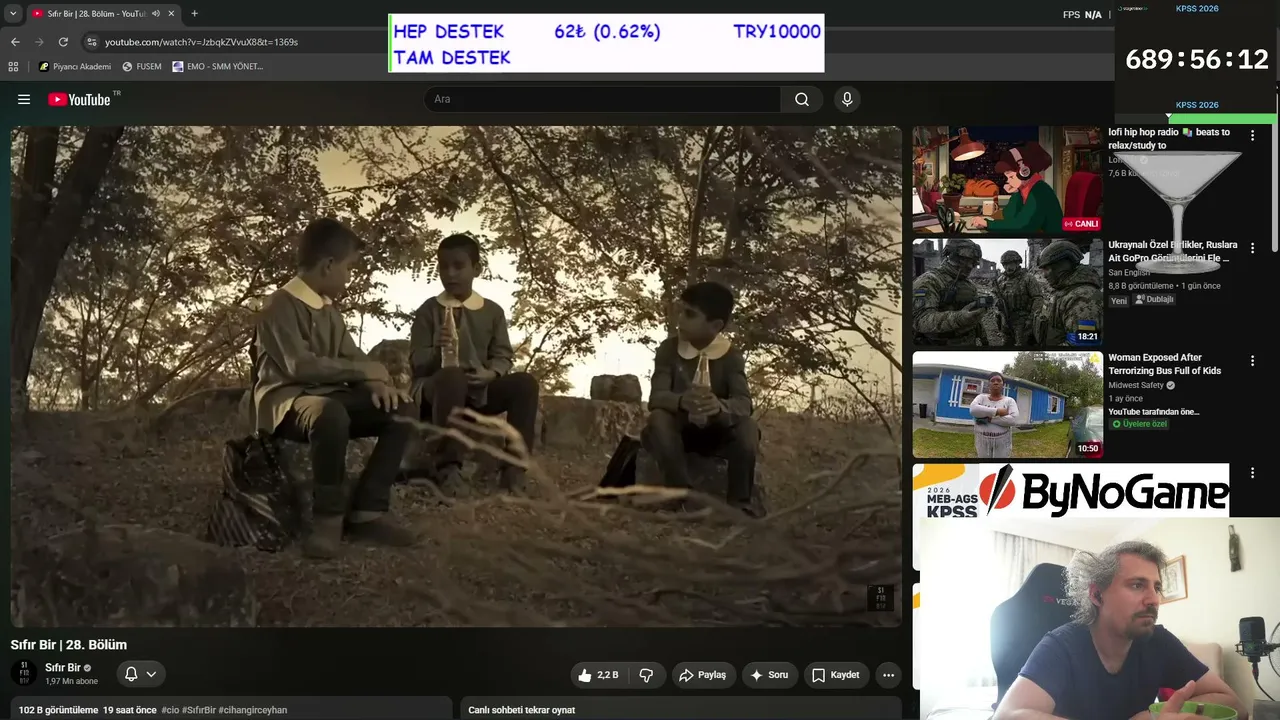Click the search magnifier button
Image resolution: width=1280 pixels, height=720 pixels.
(802, 99)
